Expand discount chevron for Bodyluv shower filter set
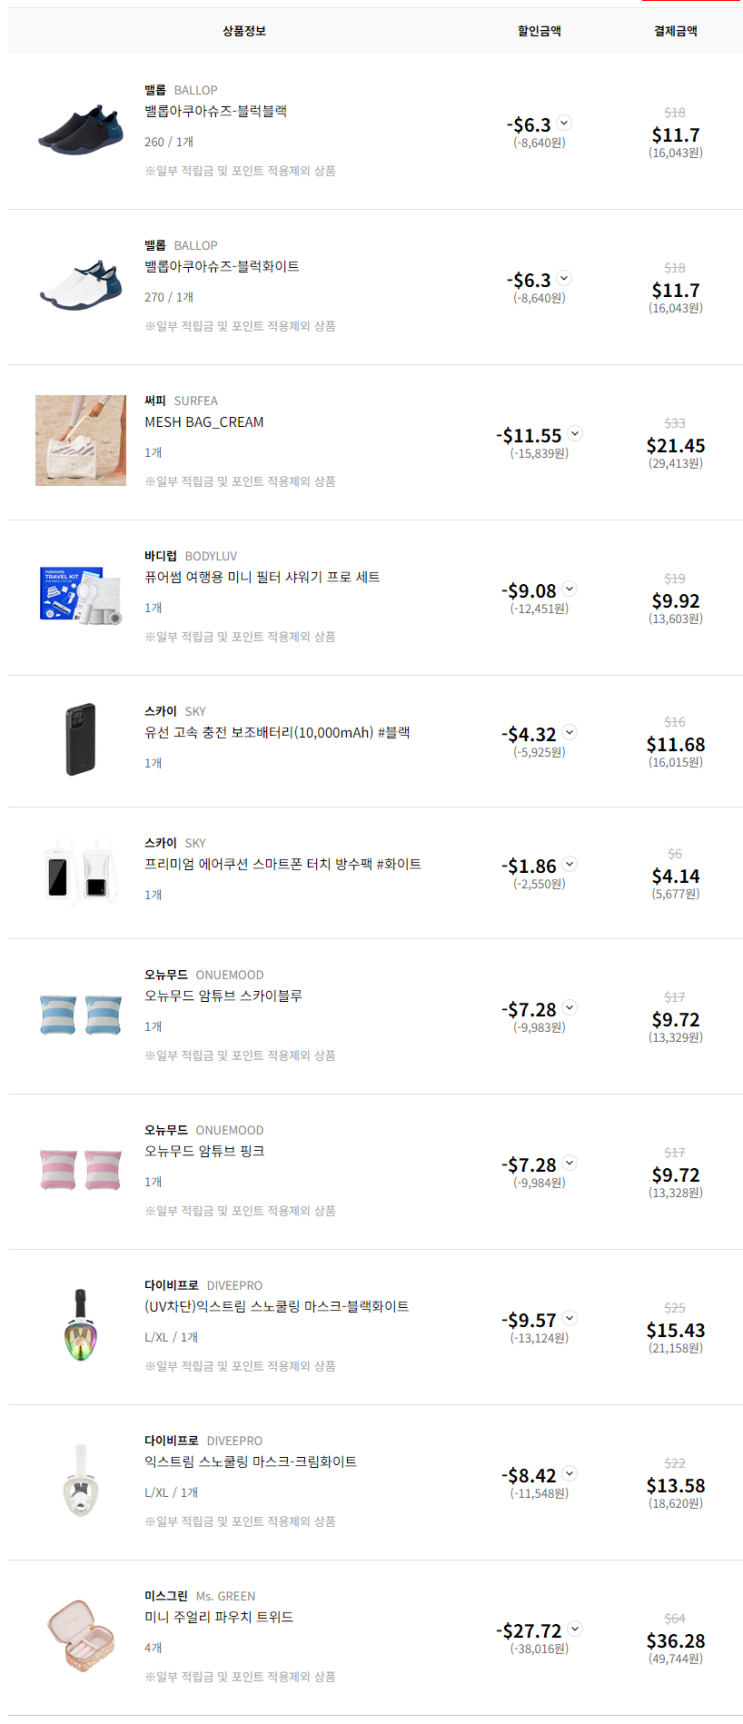The height and width of the screenshot is (1724, 743). coord(569,589)
